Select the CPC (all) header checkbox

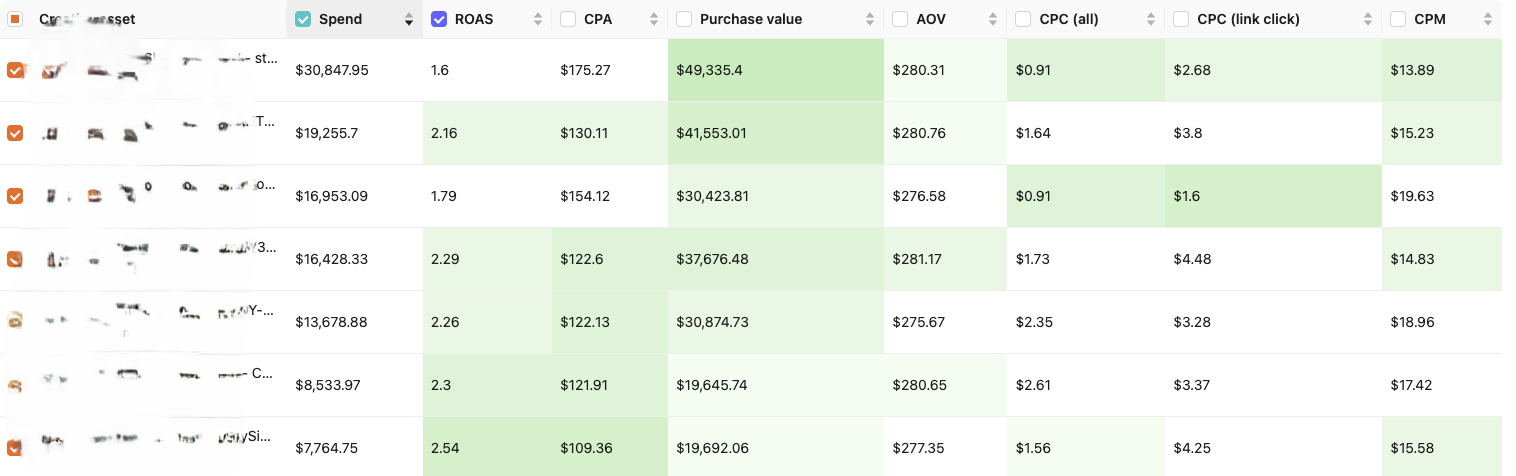1023,19
